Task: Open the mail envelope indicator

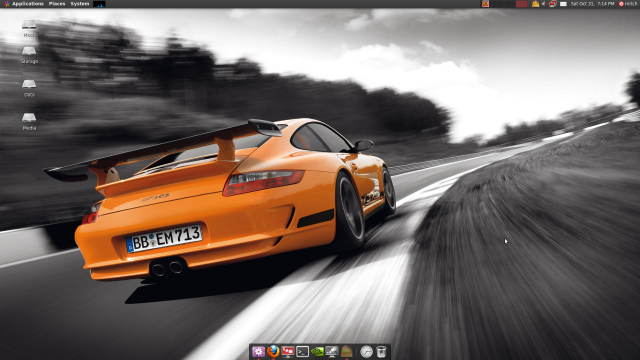Action: click(563, 4)
